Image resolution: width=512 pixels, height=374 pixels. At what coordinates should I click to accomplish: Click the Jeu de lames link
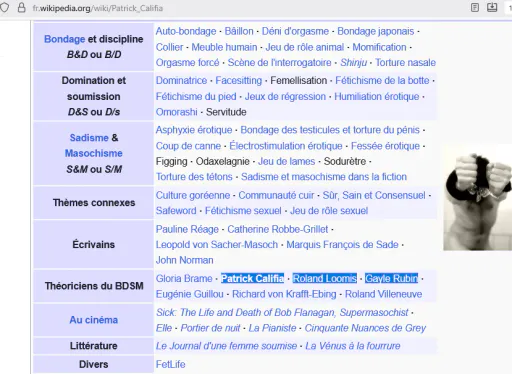pos(287,161)
